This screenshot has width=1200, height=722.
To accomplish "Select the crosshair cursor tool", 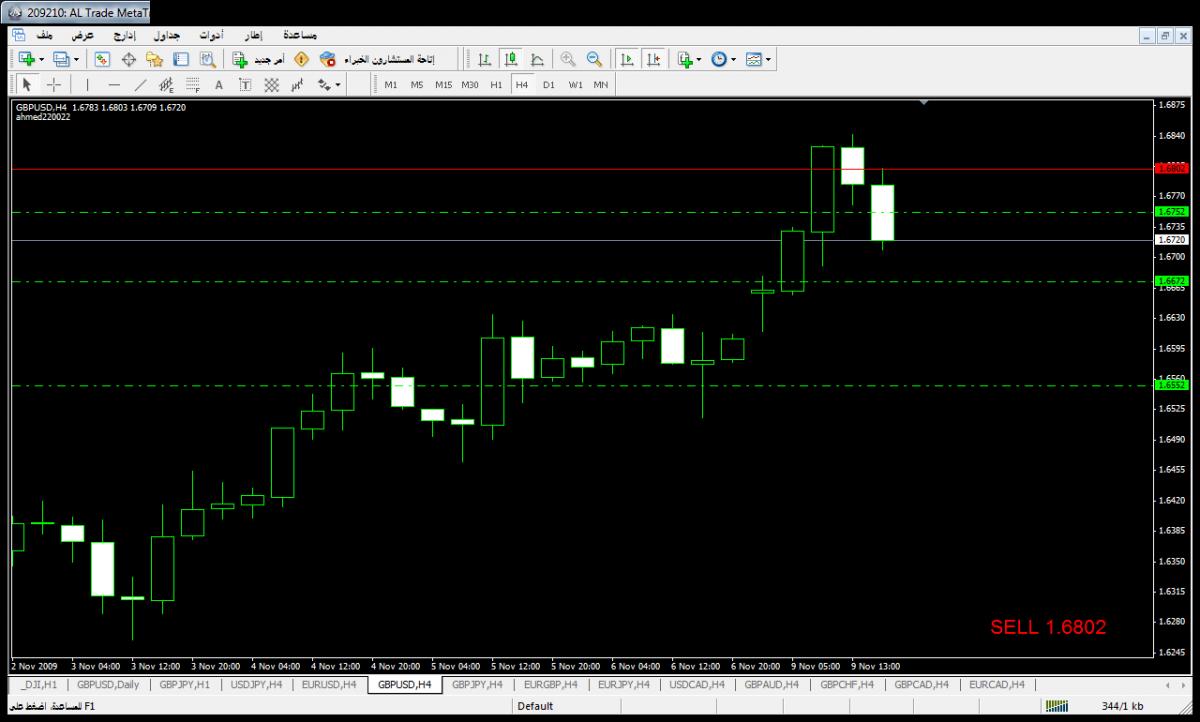I will [54, 85].
